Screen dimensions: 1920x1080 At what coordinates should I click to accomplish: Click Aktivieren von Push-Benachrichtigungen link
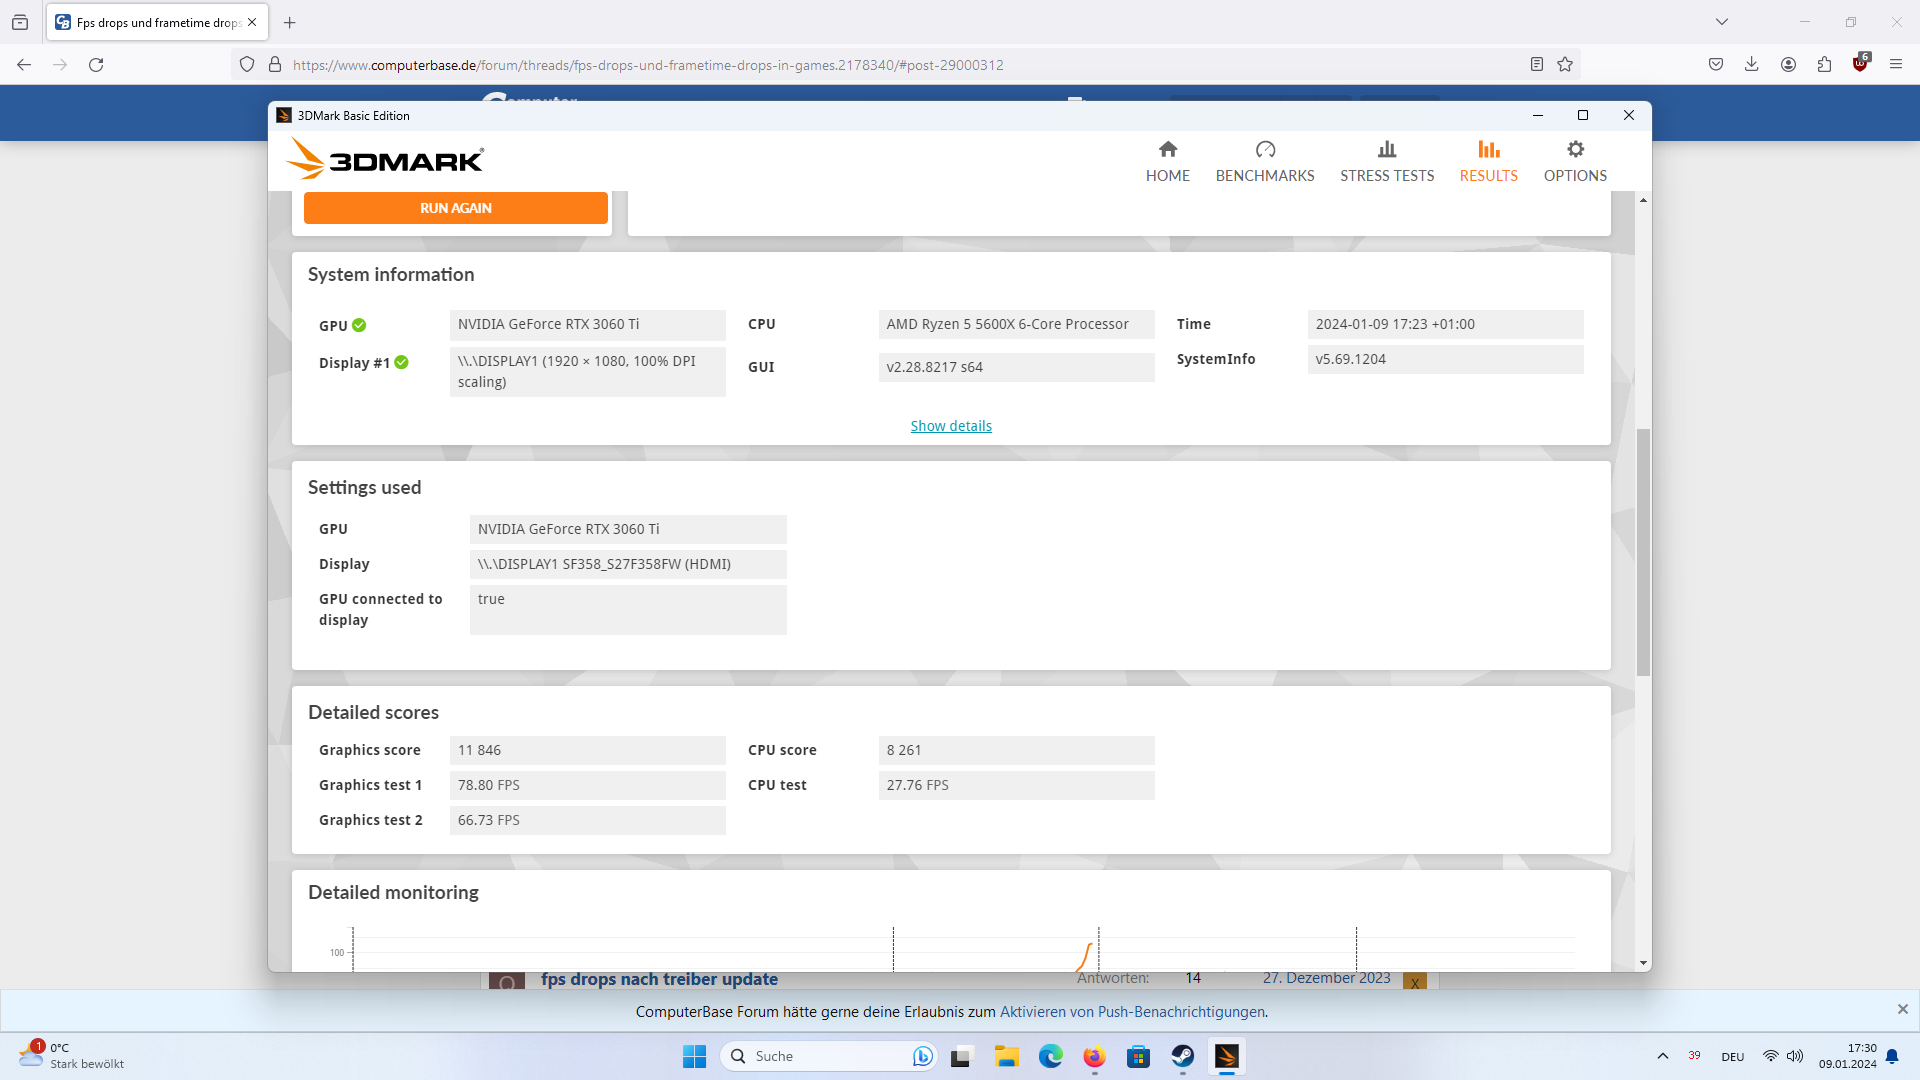click(1132, 1011)
